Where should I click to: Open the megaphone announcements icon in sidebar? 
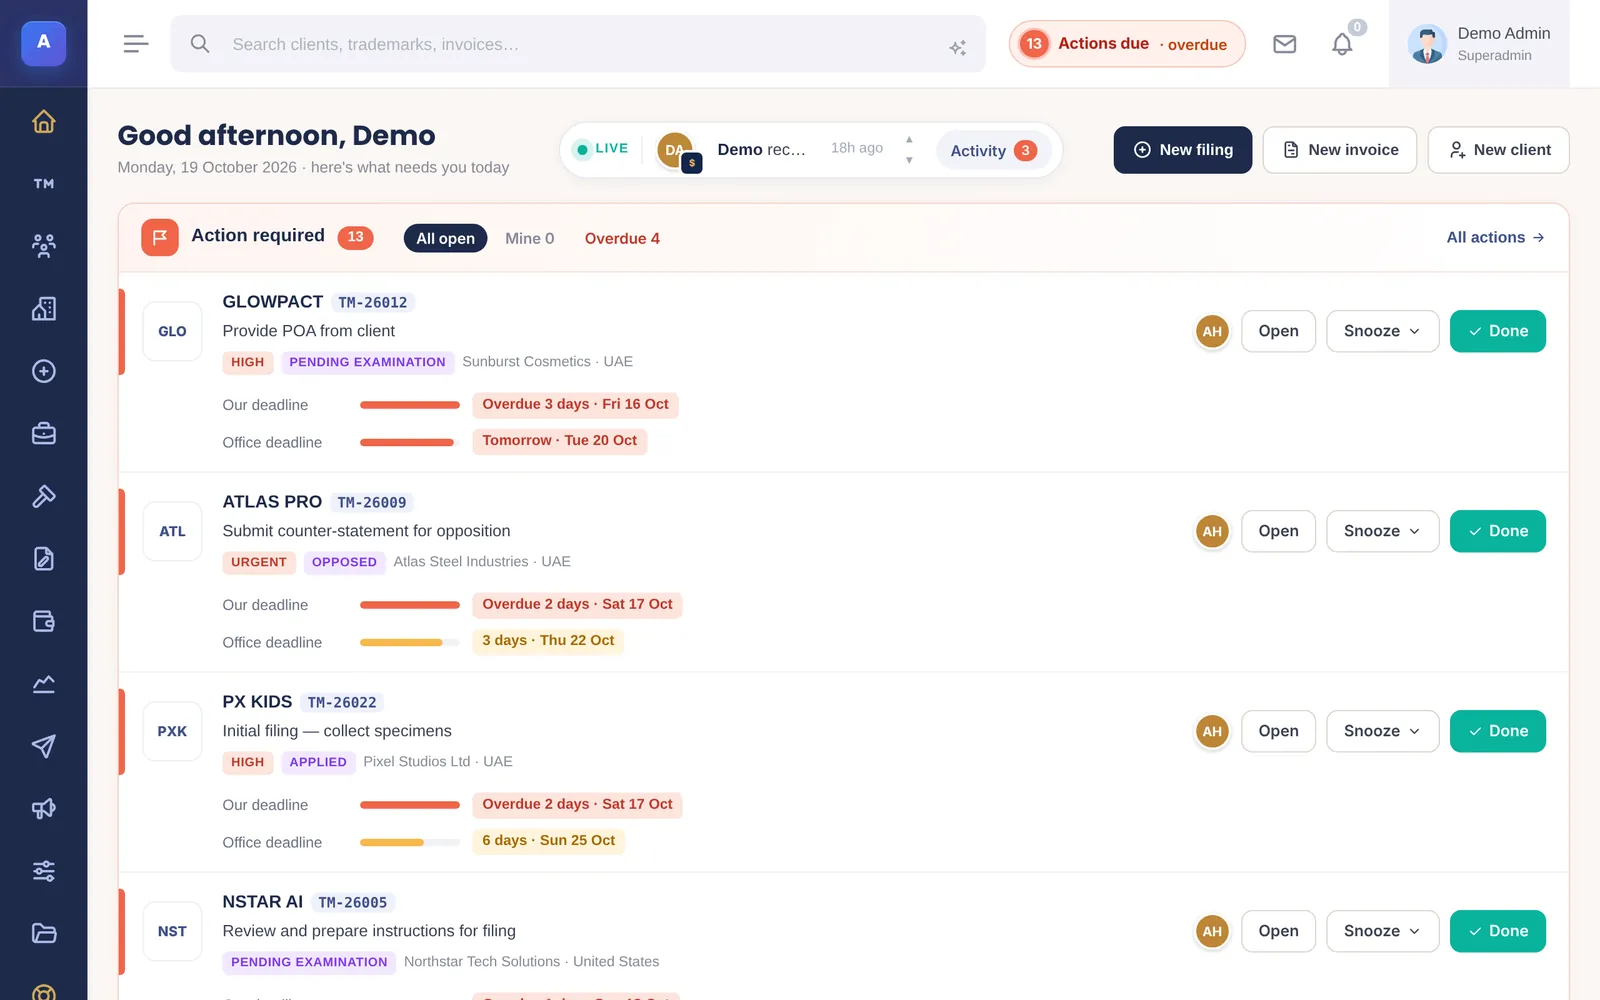43,809
